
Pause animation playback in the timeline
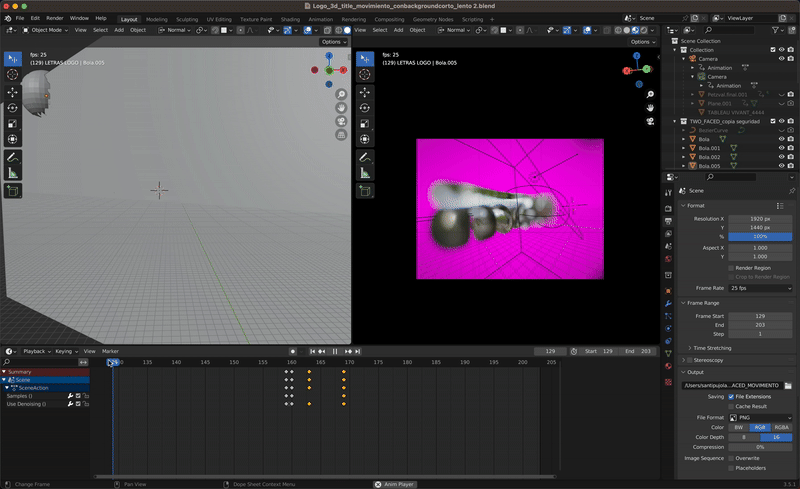(335, 351)
